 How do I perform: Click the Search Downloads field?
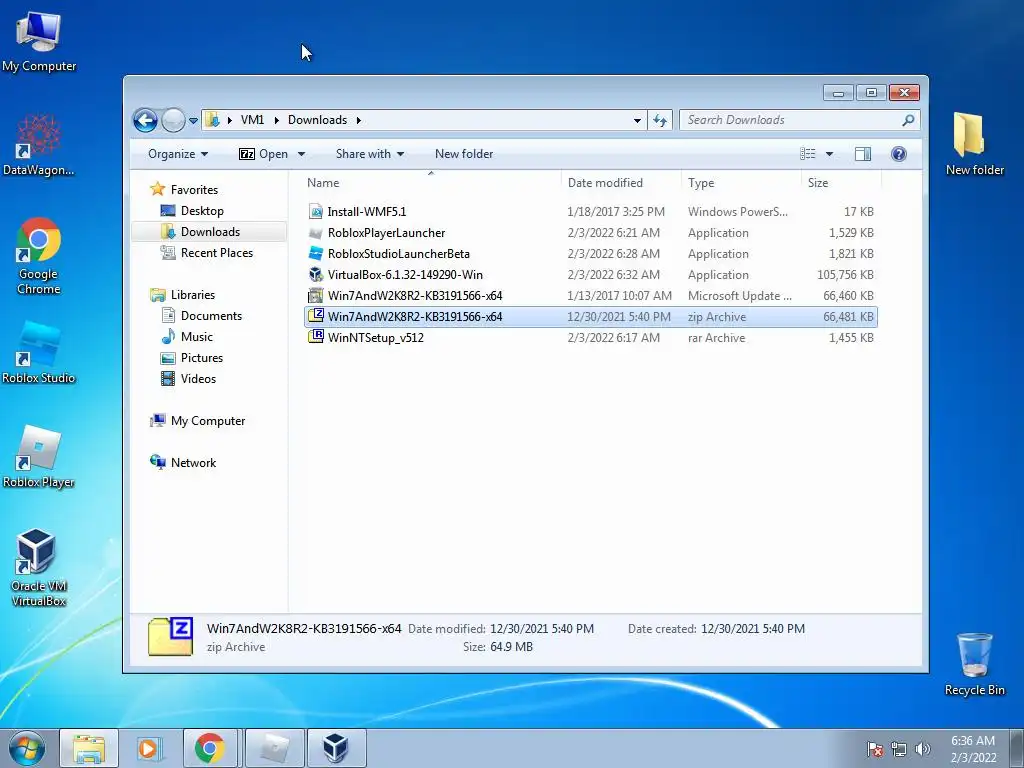click(799, 120)
